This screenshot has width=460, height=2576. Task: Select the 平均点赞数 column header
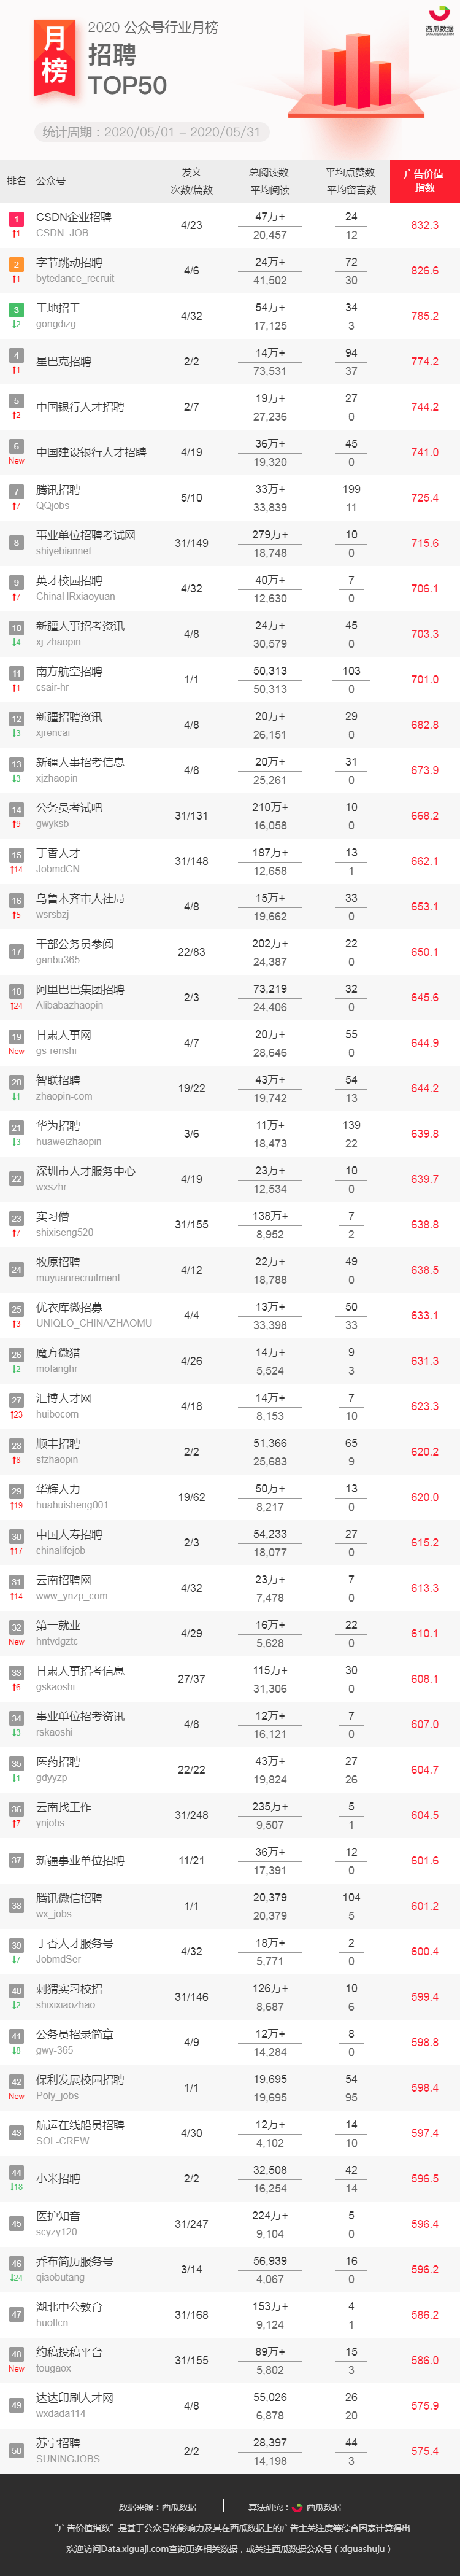pyautogui.click(x=350, y=173)
